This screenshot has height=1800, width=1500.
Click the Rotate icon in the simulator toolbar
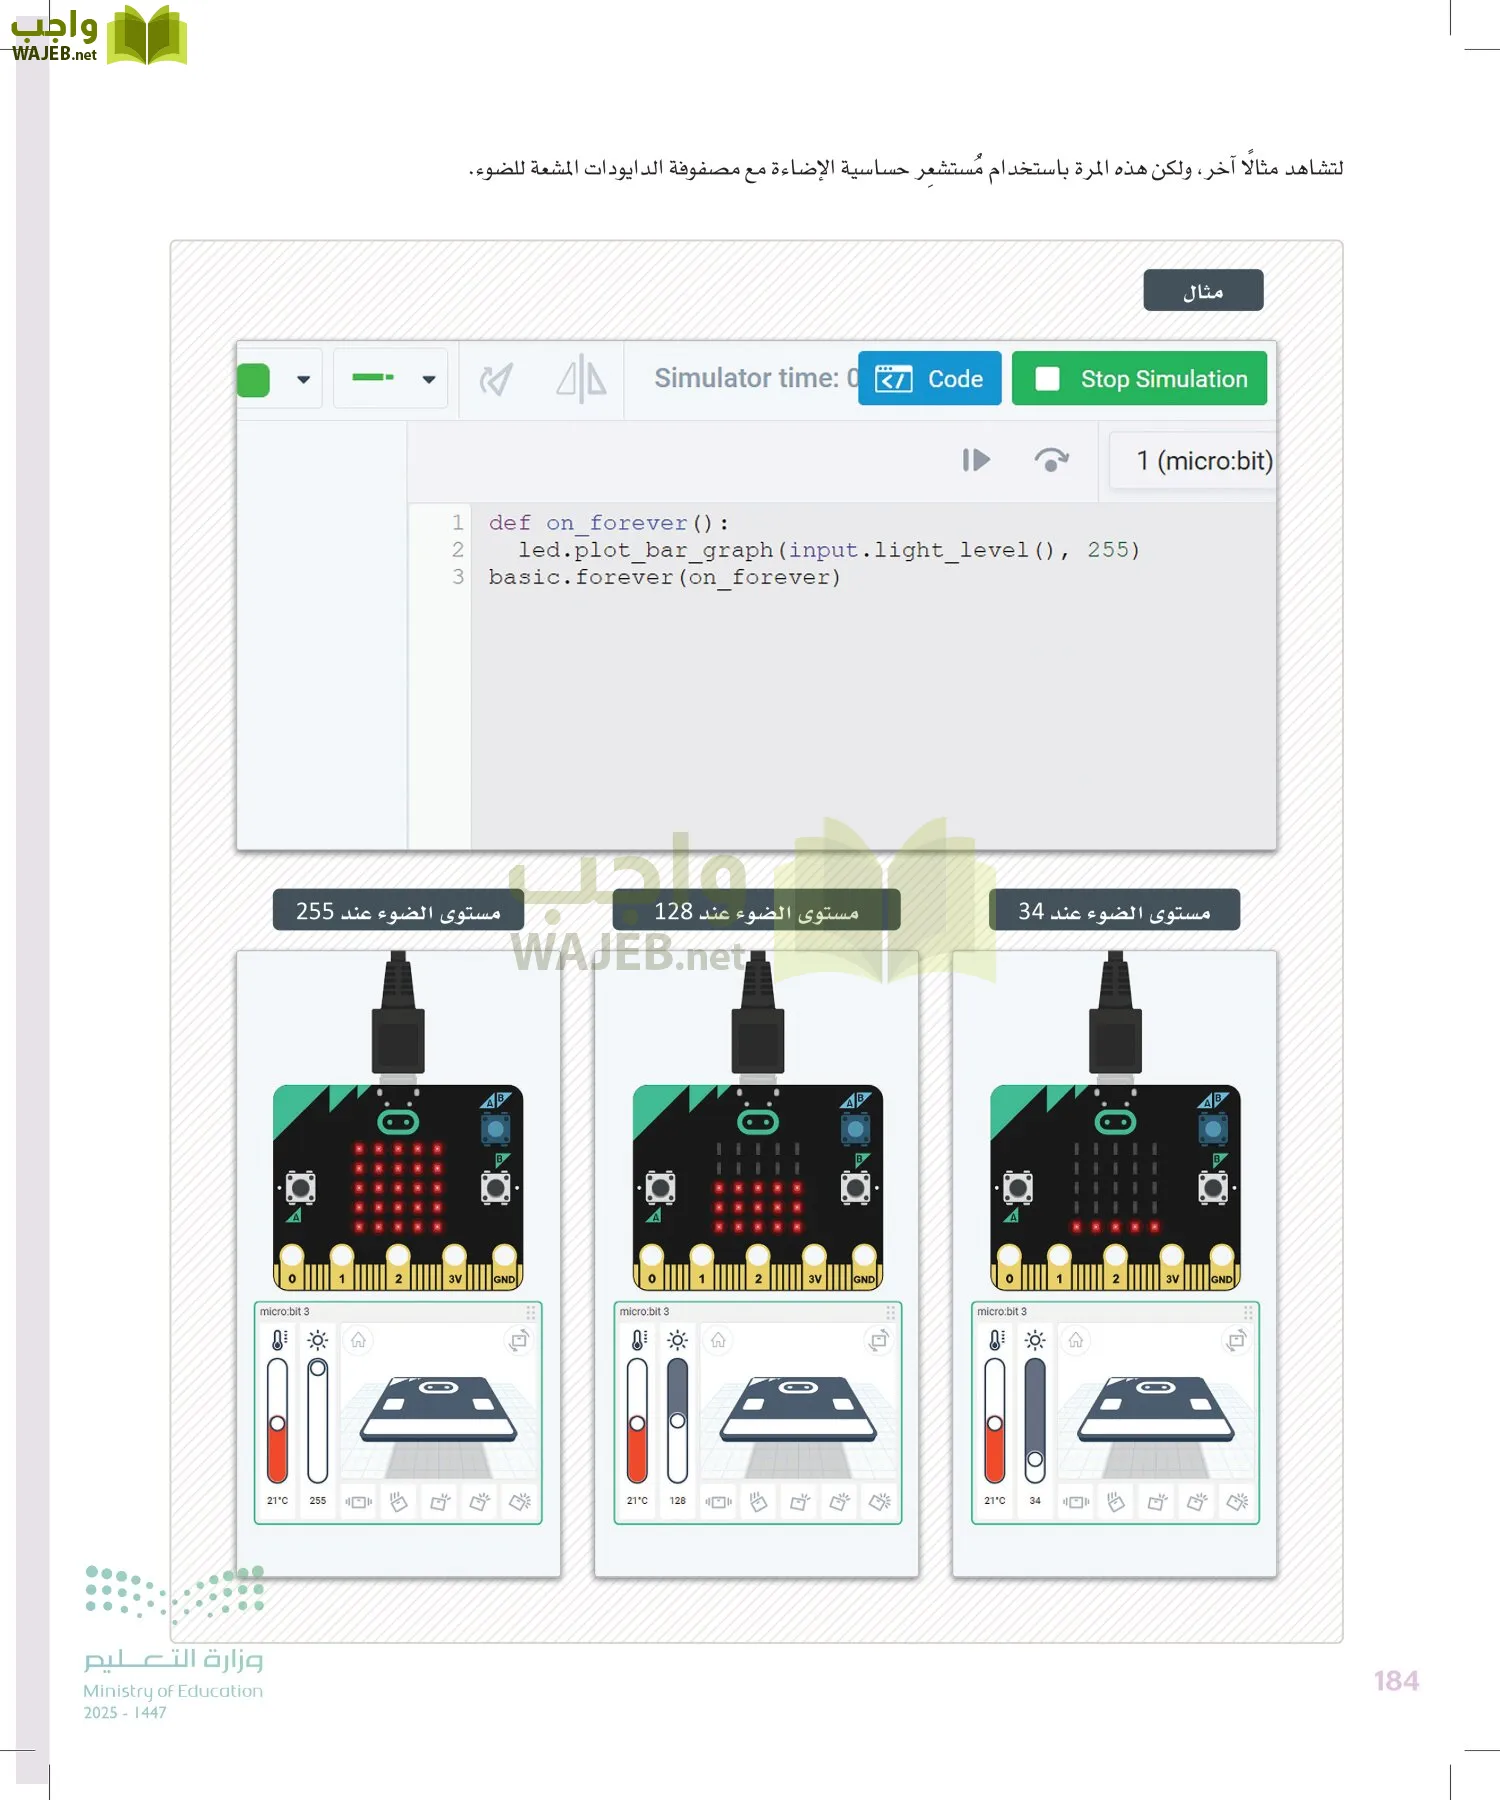coord(496,379)
